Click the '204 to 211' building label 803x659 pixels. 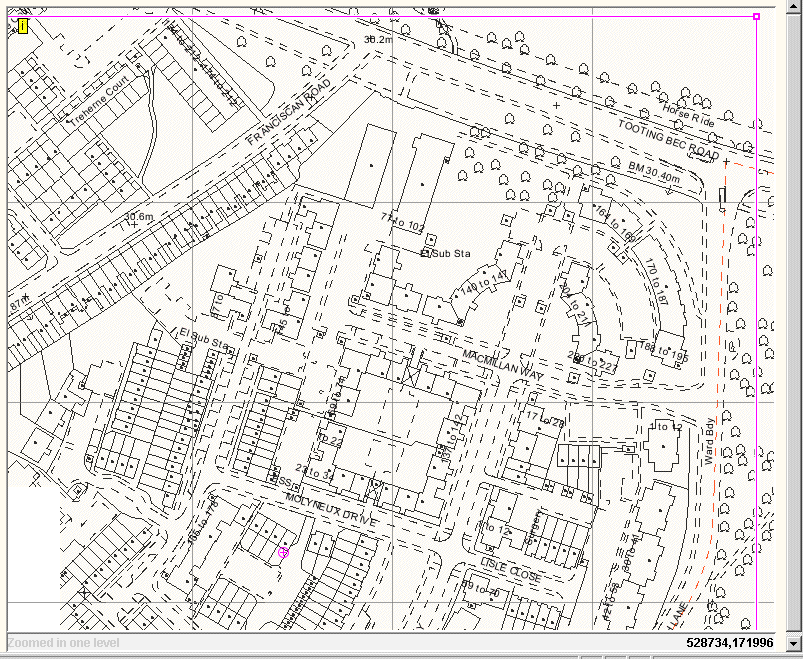[576, 304]
